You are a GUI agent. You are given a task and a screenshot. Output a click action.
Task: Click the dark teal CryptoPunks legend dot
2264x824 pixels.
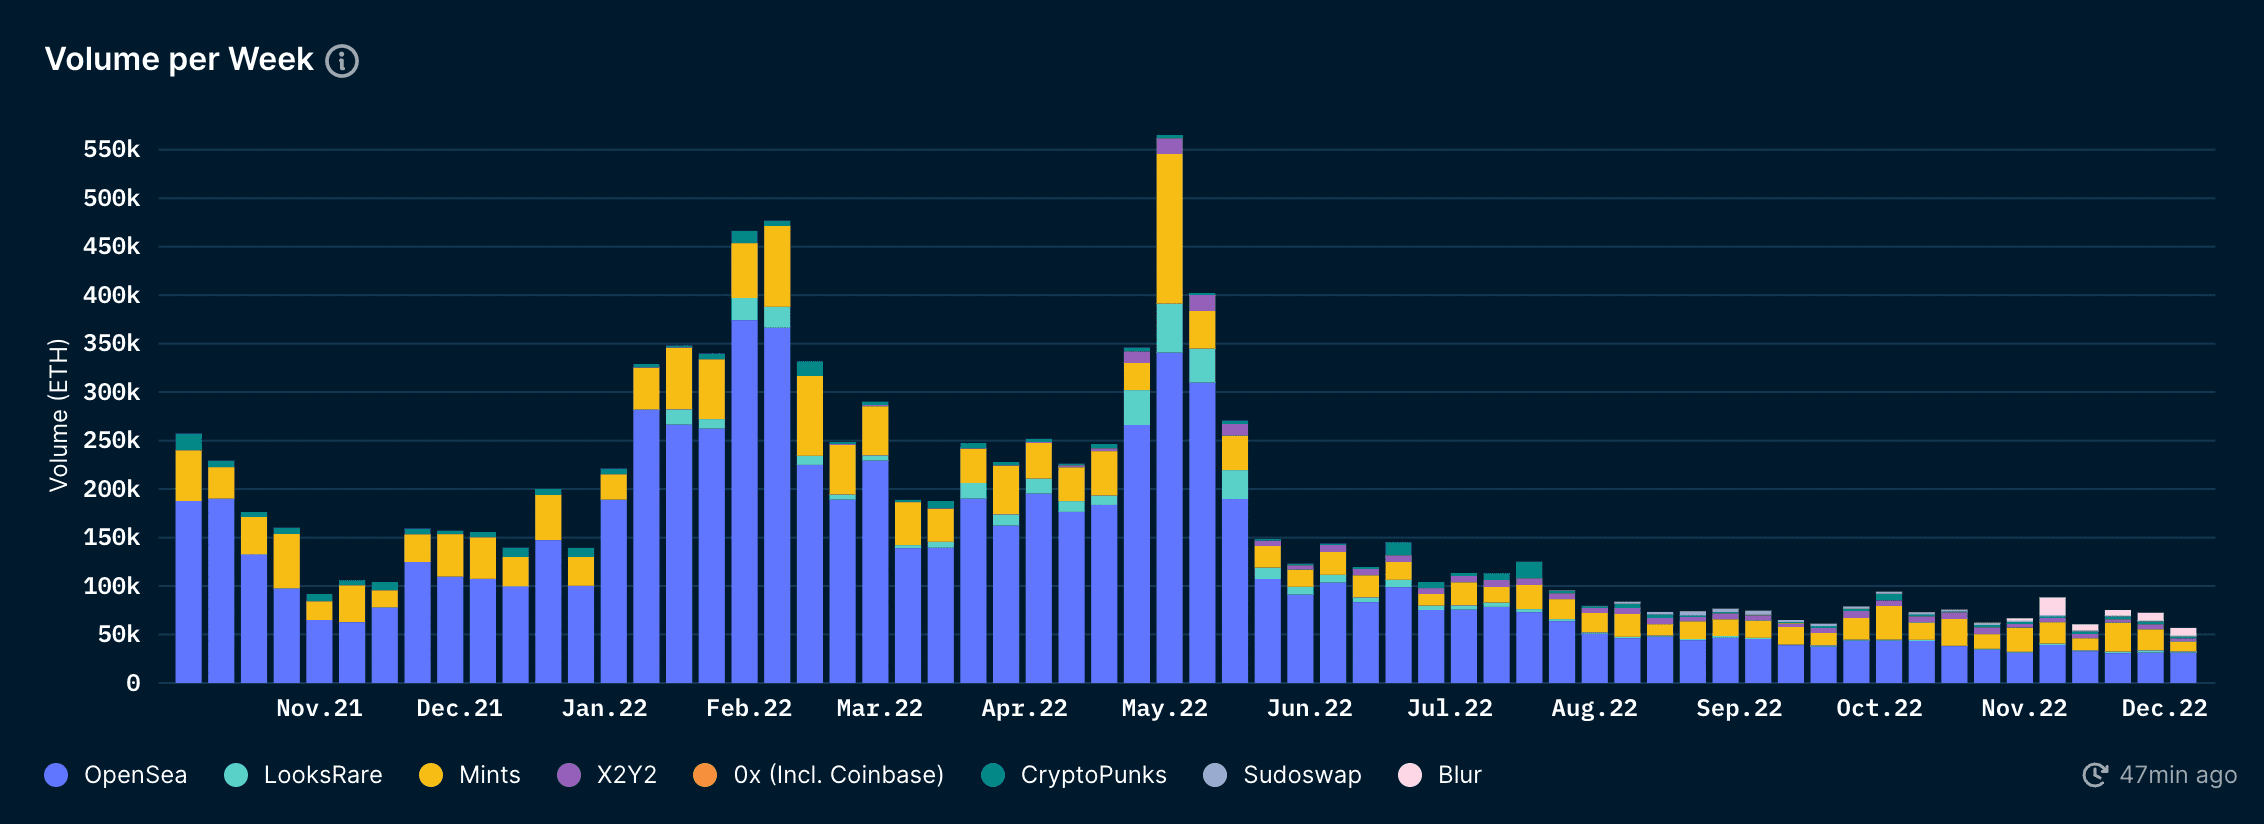(993, 775)
